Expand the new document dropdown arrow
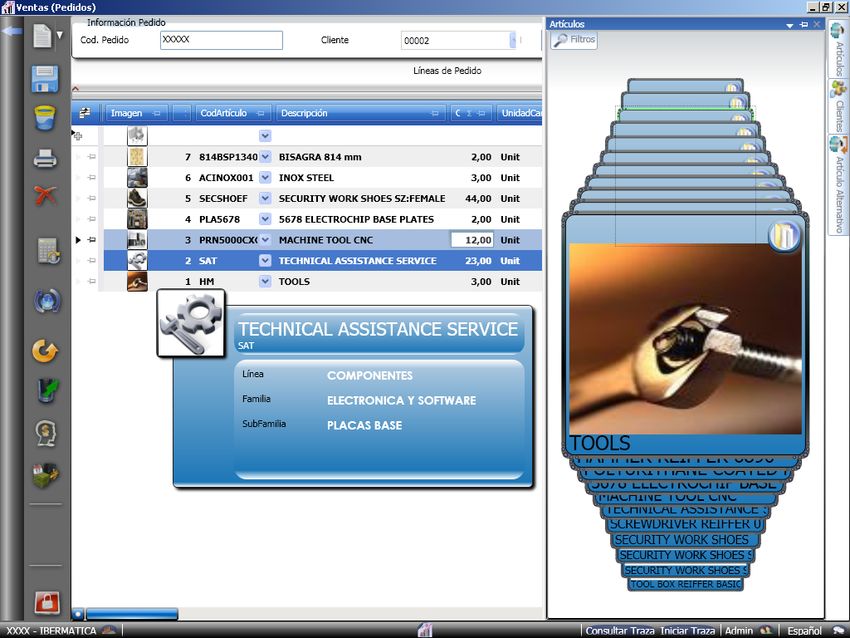850x638 pixels. (60, 36)
